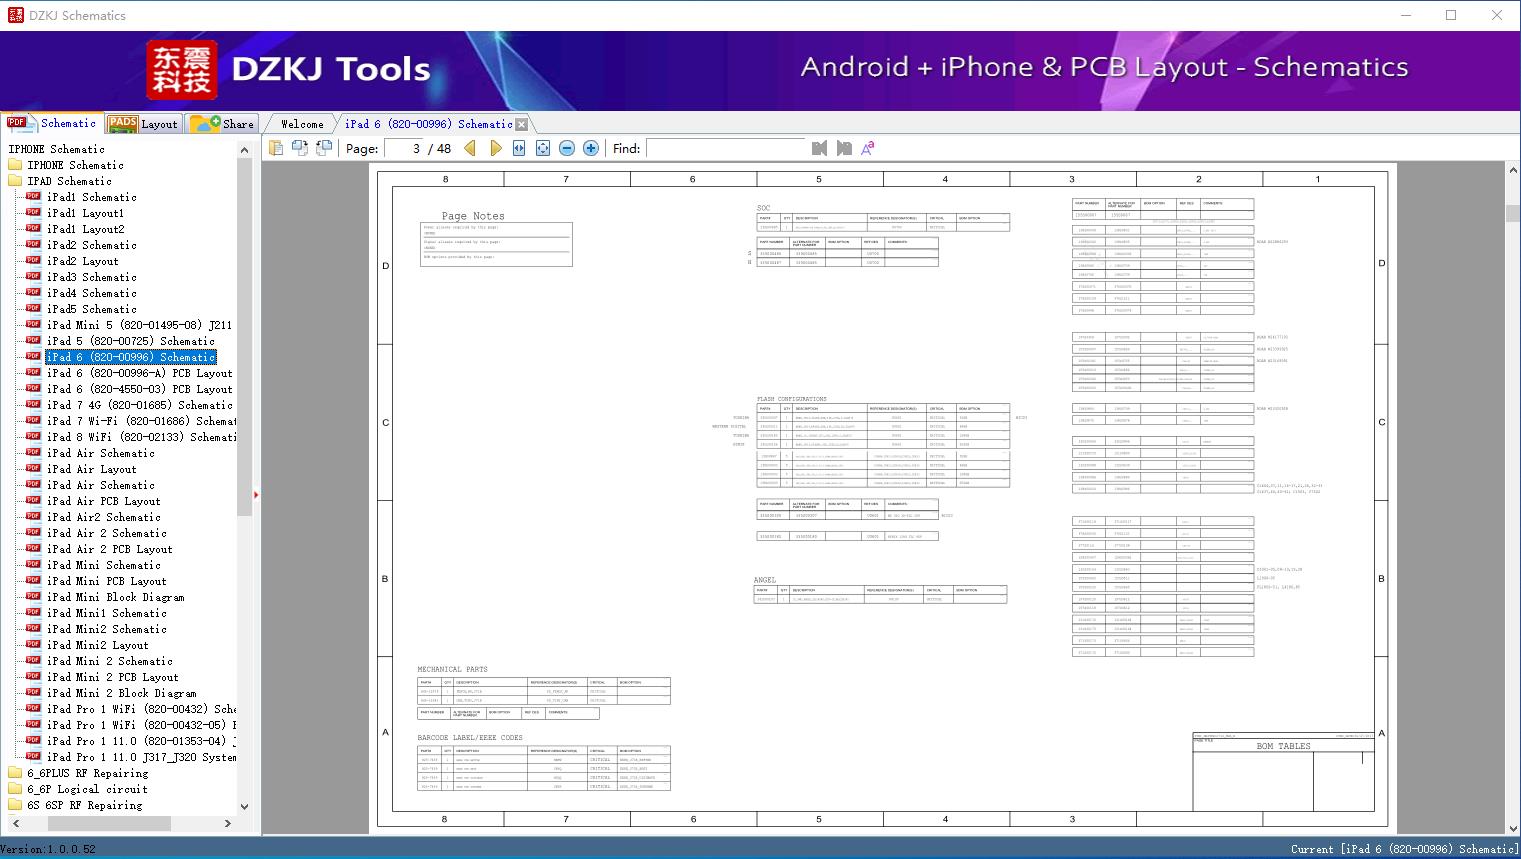The height and width of the screenshot is (859, 1521).
Task: Click the PDF icon beside iPad3 Schematic
Action: (34, 277)
